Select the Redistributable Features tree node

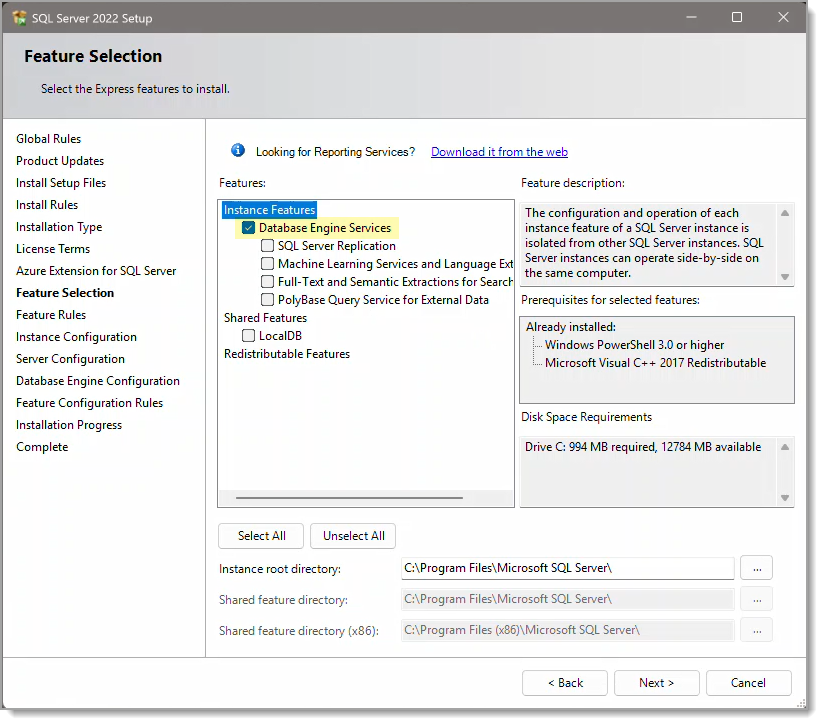click(287, 354)
